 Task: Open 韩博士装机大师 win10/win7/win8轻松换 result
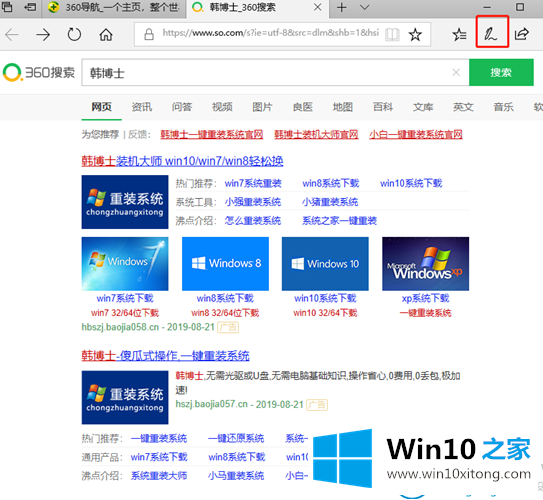[183, 161]
